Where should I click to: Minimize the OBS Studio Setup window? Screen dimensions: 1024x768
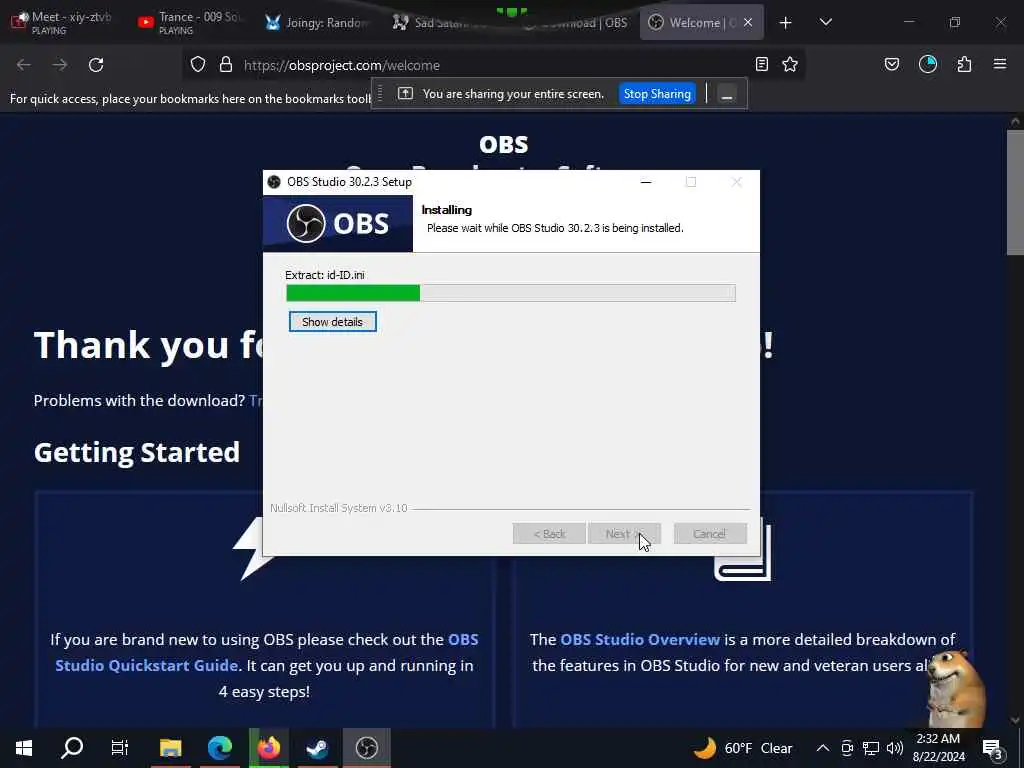(646, 182)
